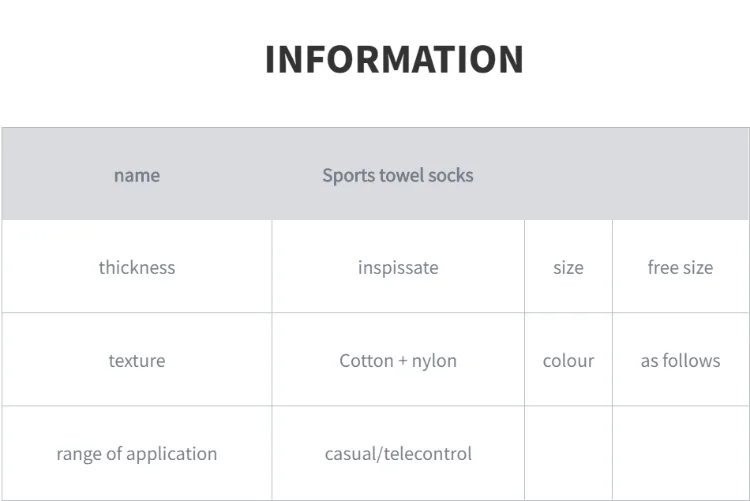This screenshot has width=750, height=501.
Task: Click the 'Cotton + nylon' cell
Action: [398, 359]
